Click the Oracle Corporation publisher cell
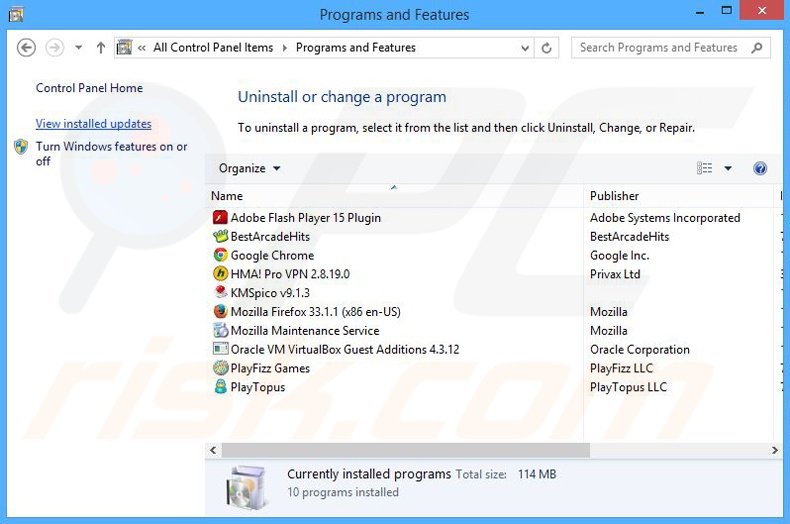This screenshot has height=524, width=790. (639, 349)
